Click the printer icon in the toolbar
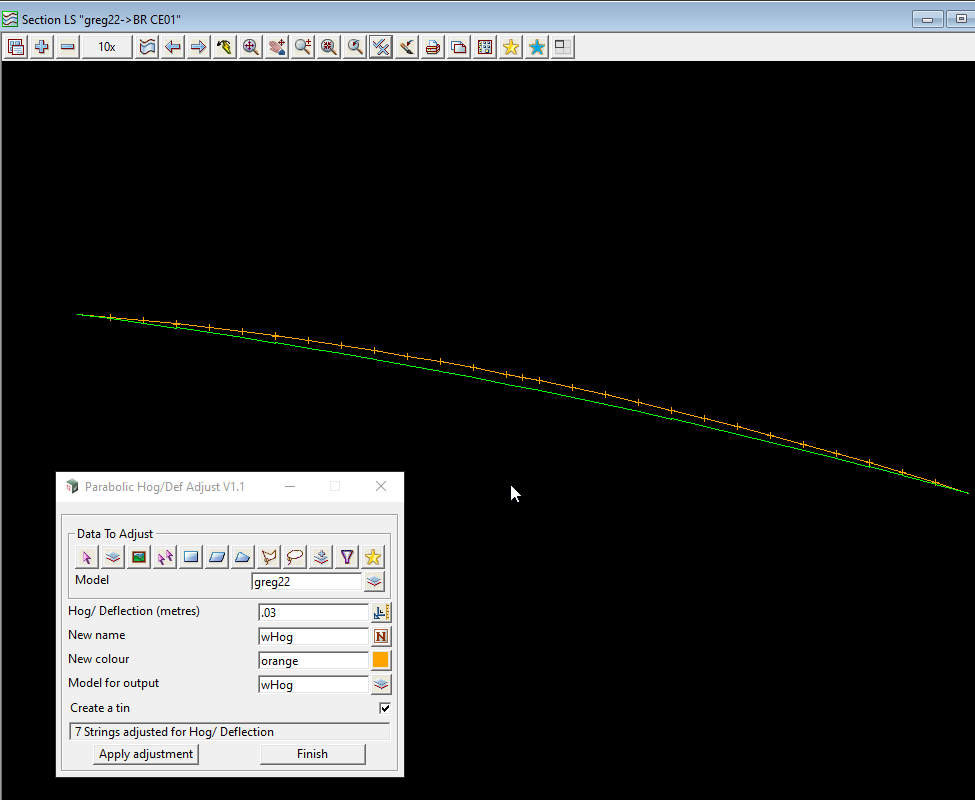This screenshot has height=800, width=975. pos(432,47)
